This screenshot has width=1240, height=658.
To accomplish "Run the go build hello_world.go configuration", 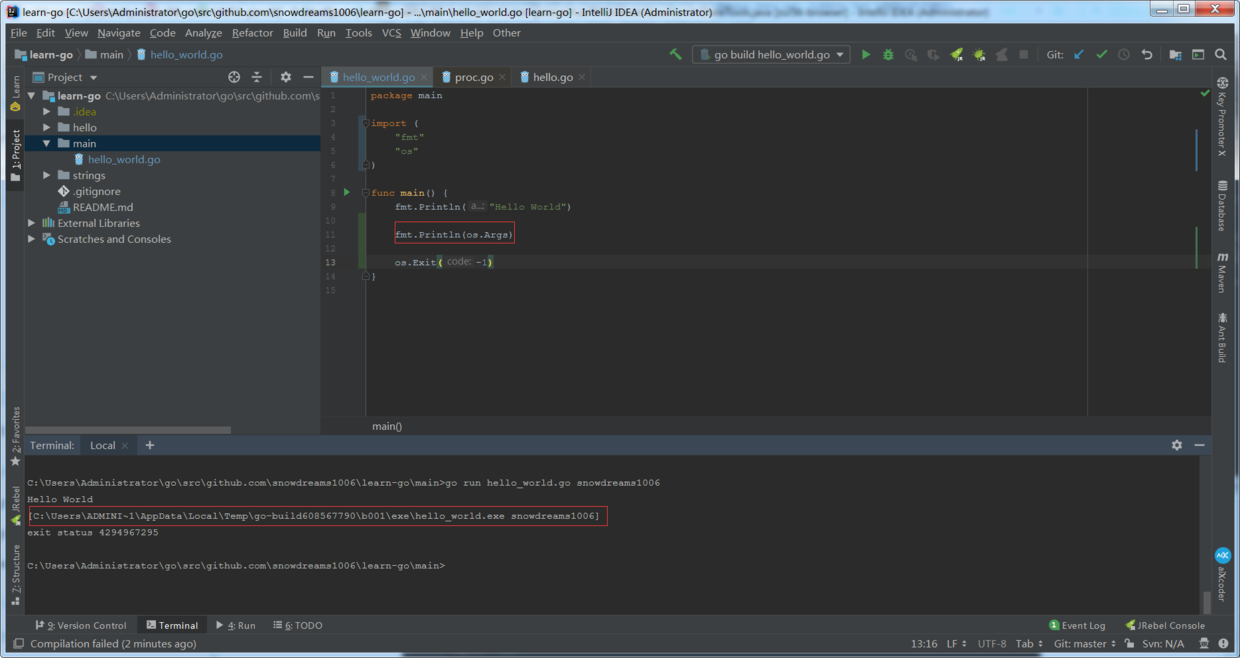I will [865, 54].
